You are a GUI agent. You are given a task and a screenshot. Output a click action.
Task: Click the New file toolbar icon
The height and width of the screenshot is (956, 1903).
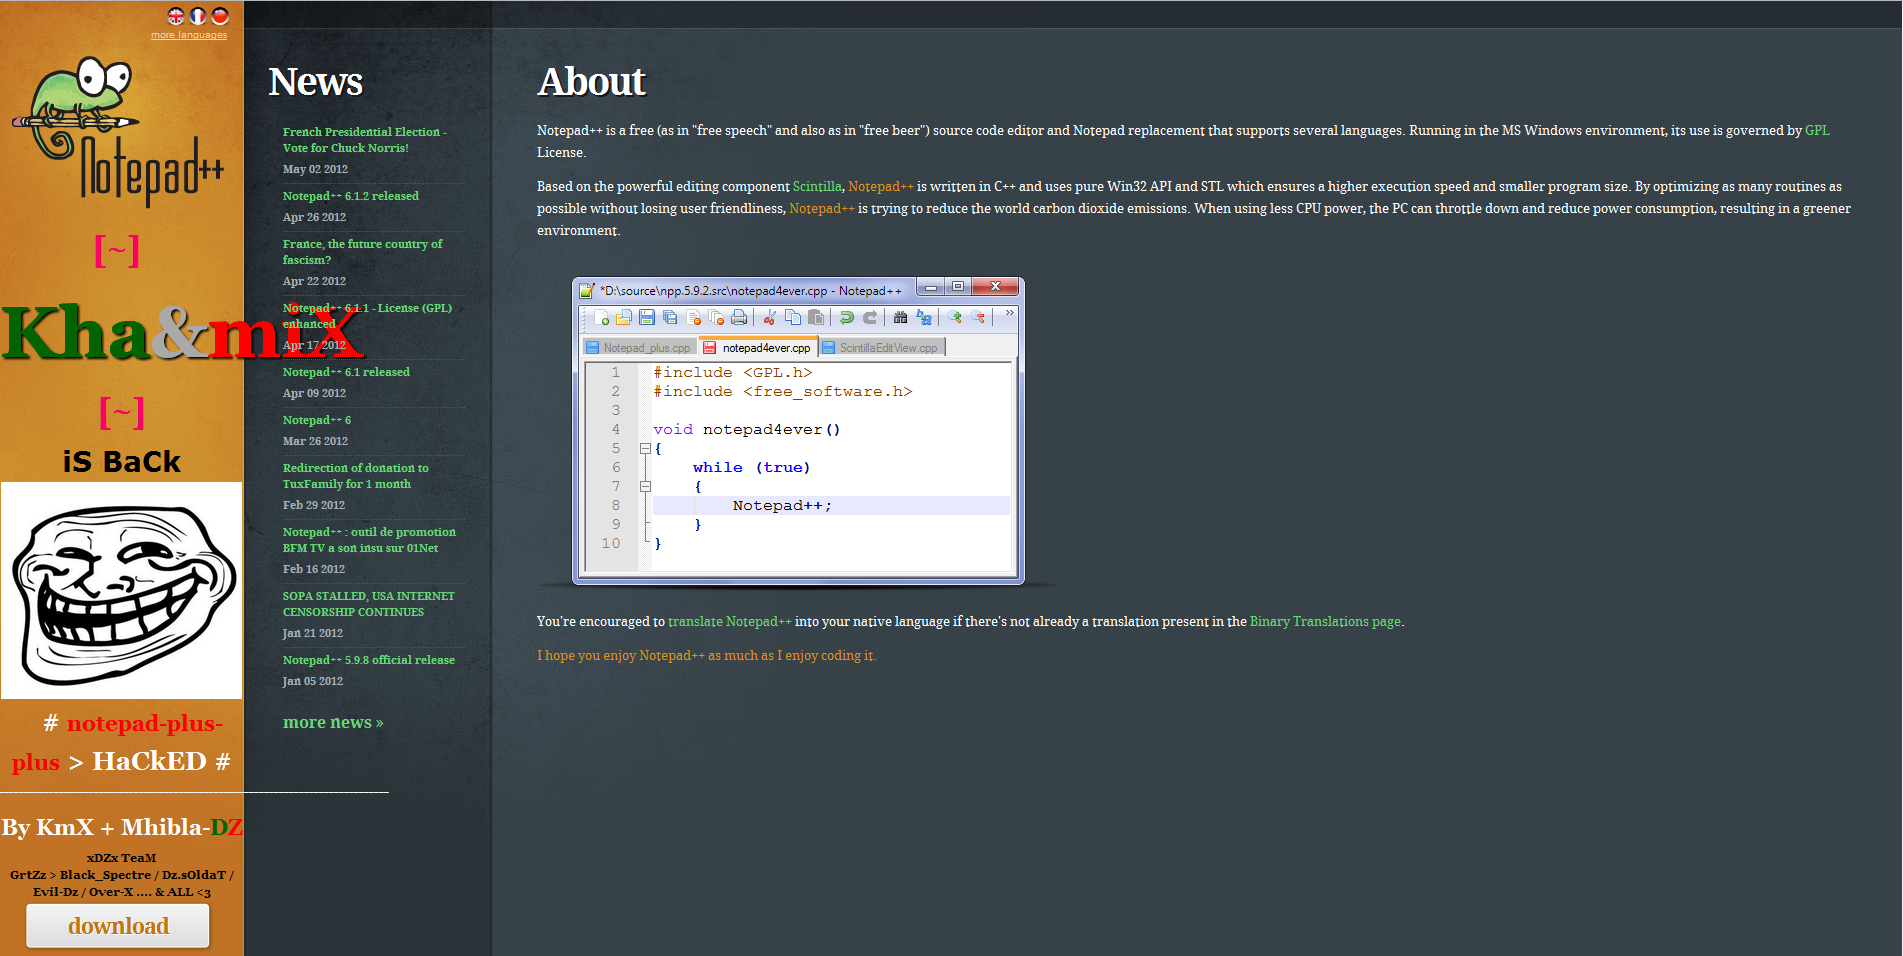601,317
